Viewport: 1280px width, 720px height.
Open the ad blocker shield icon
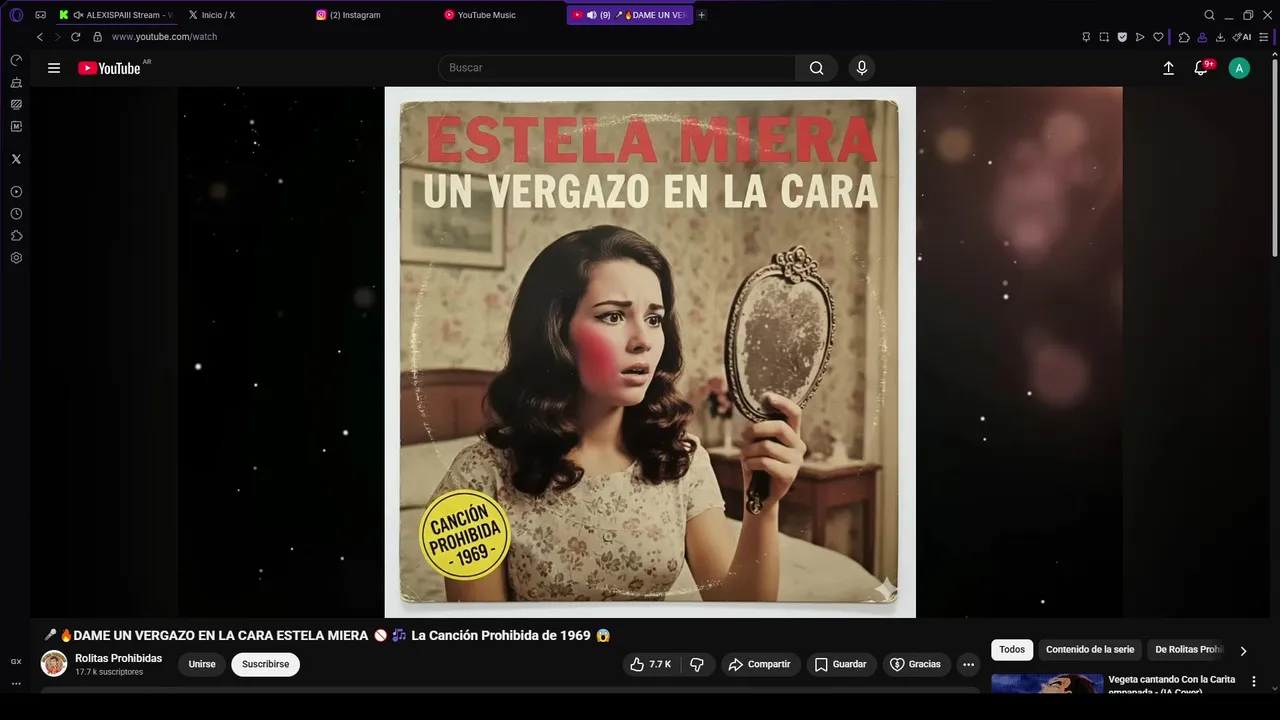coord(1122,37)
